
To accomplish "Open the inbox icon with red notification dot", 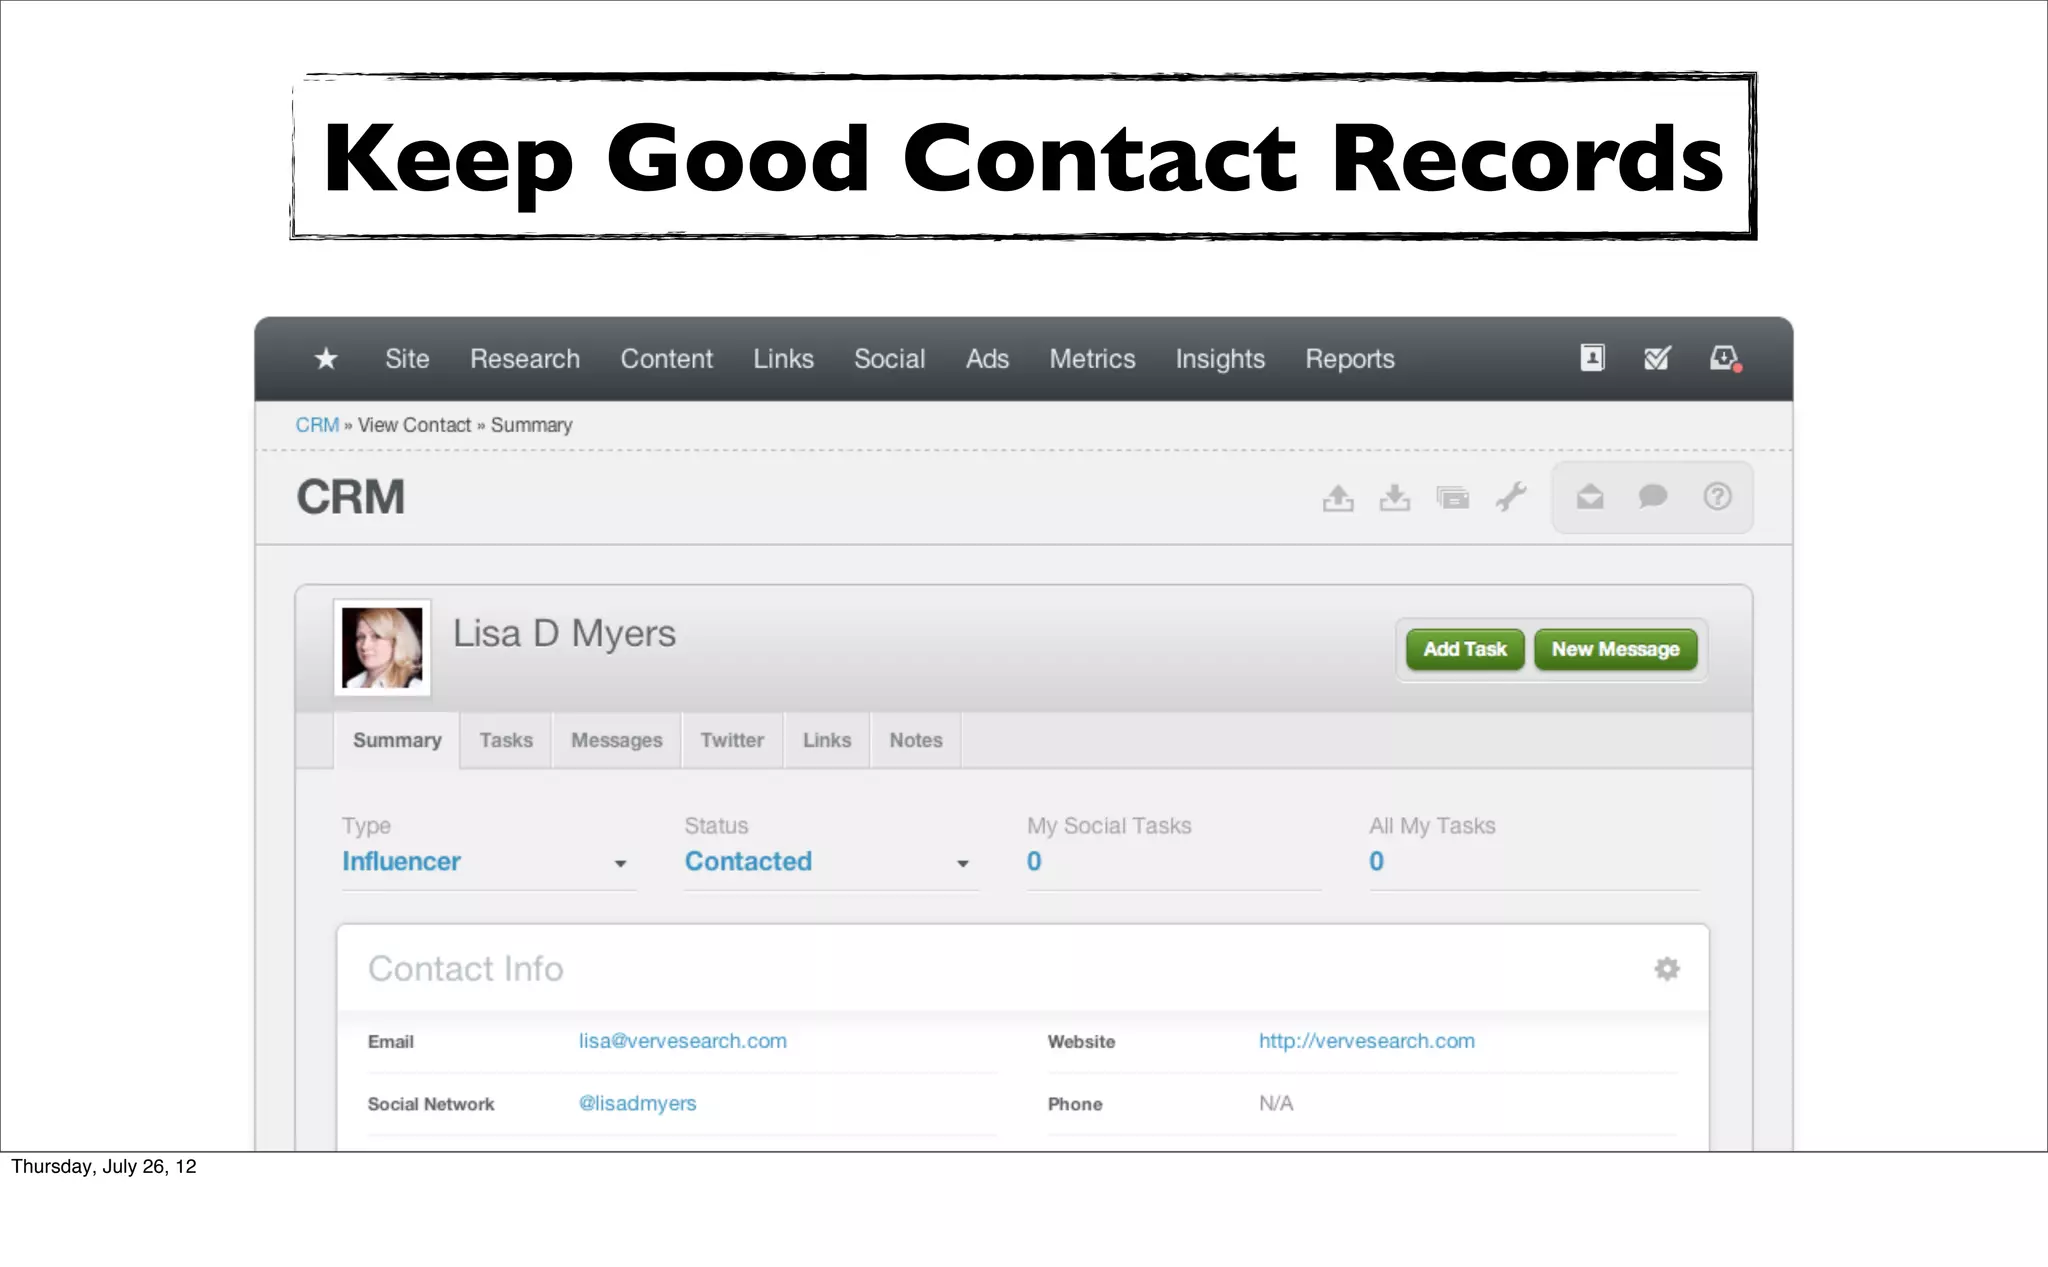I will click(x=1725, y=358).
